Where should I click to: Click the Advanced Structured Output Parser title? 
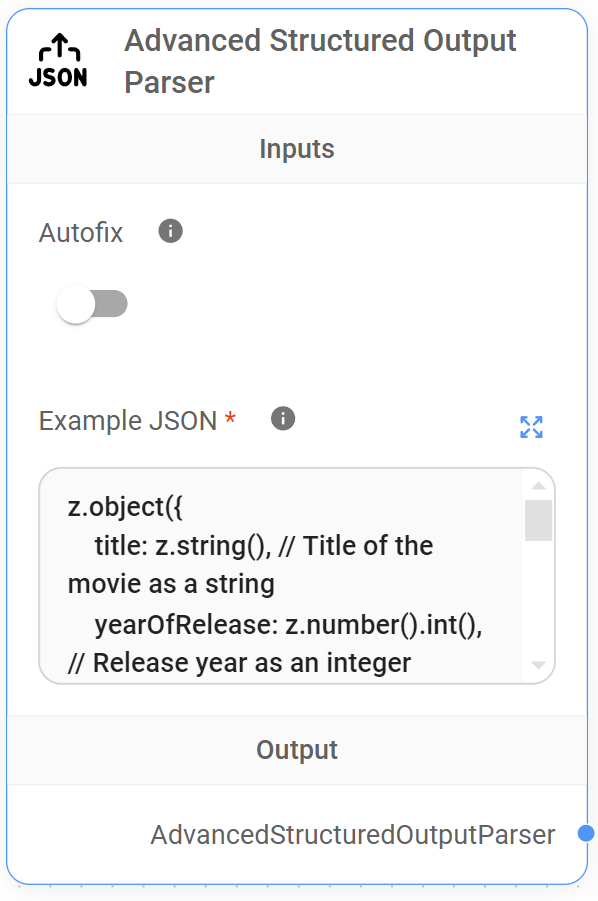(320, 60)
